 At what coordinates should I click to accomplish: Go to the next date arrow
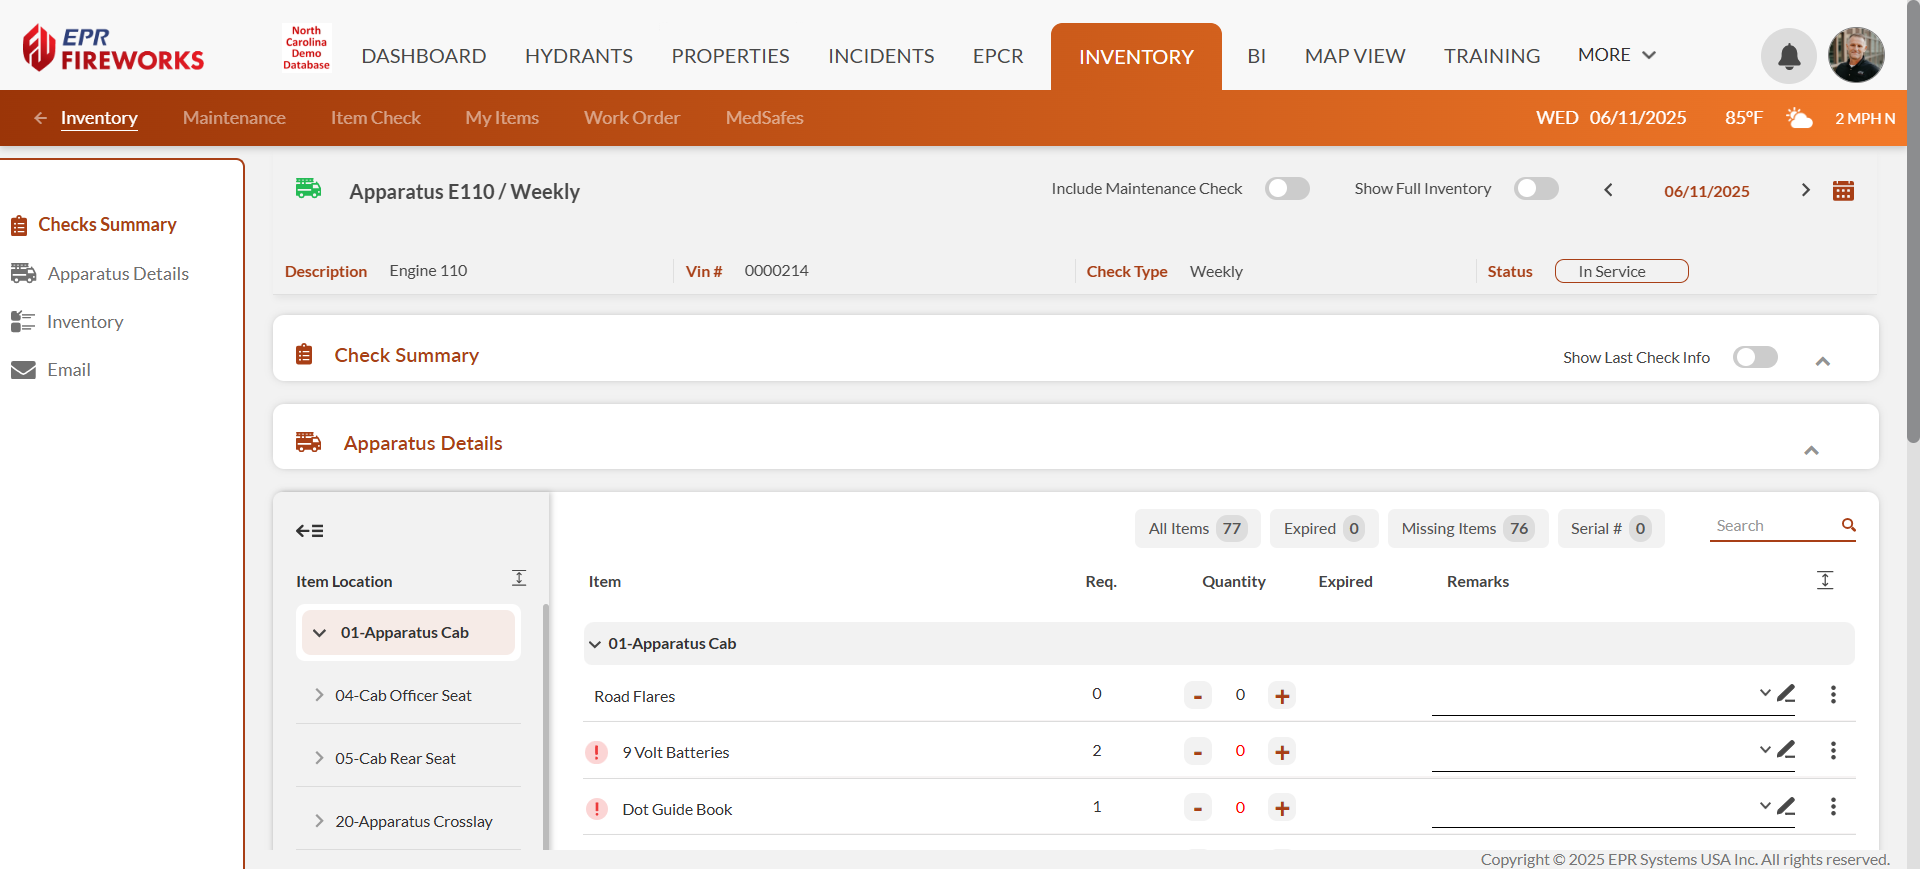point(1805,190)
